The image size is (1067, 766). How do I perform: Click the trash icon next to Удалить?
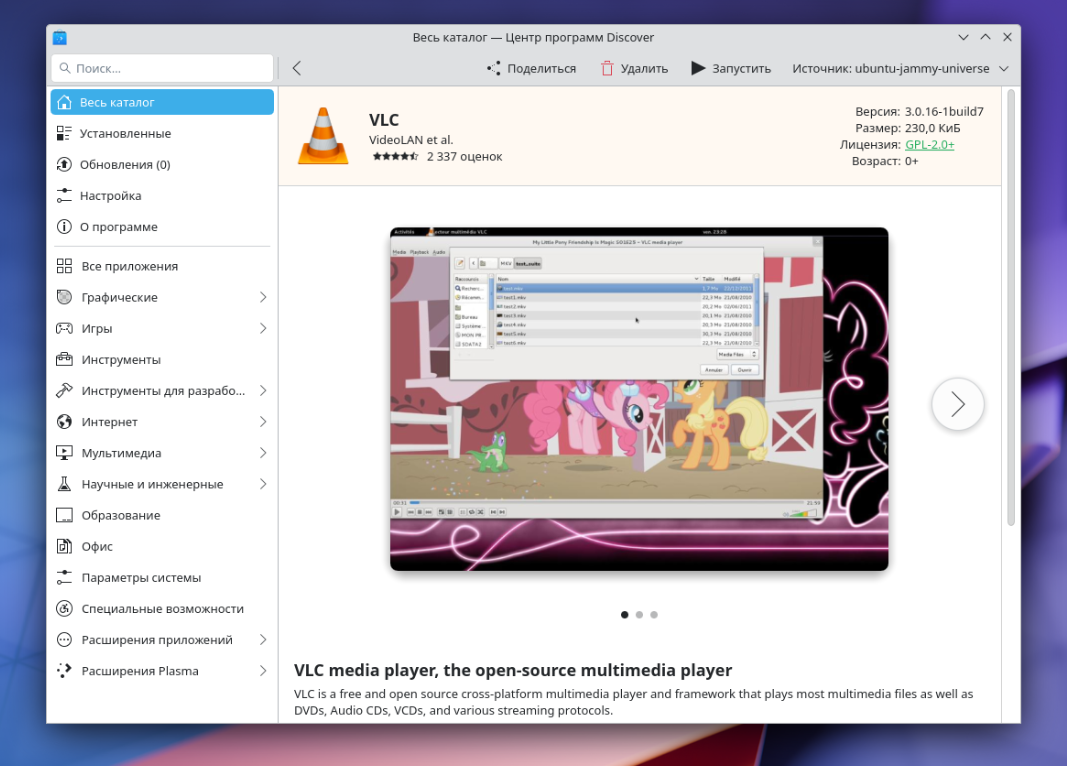tap(607, 68)
